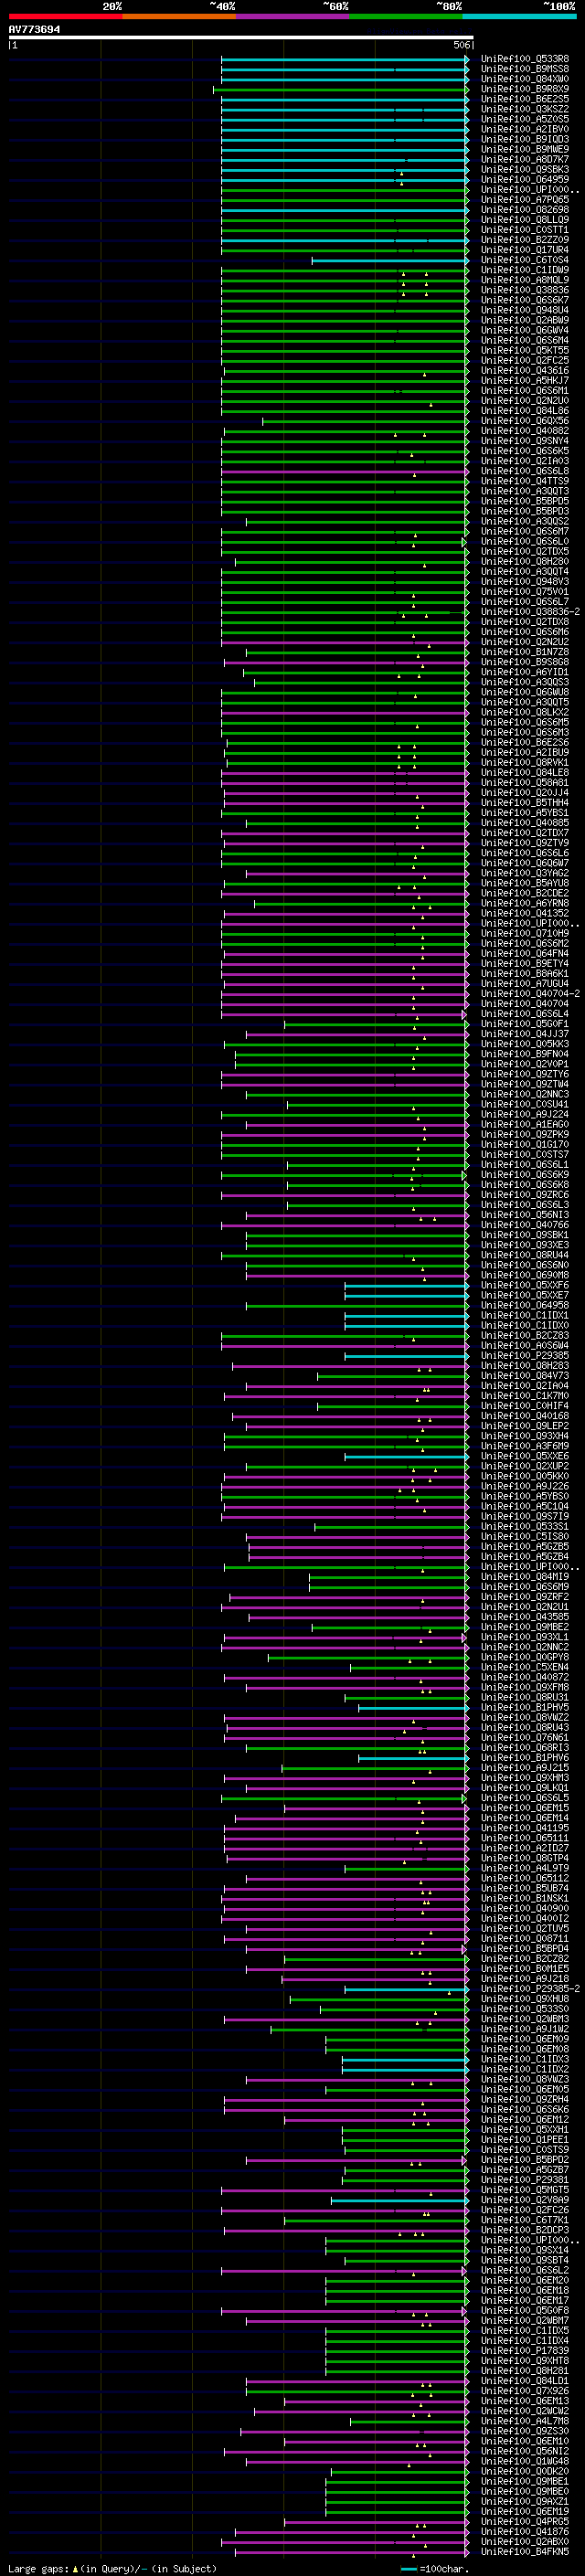The image size is (585, 2576).
Task: Click the query end position 506
Action: [x=461, y=45]
